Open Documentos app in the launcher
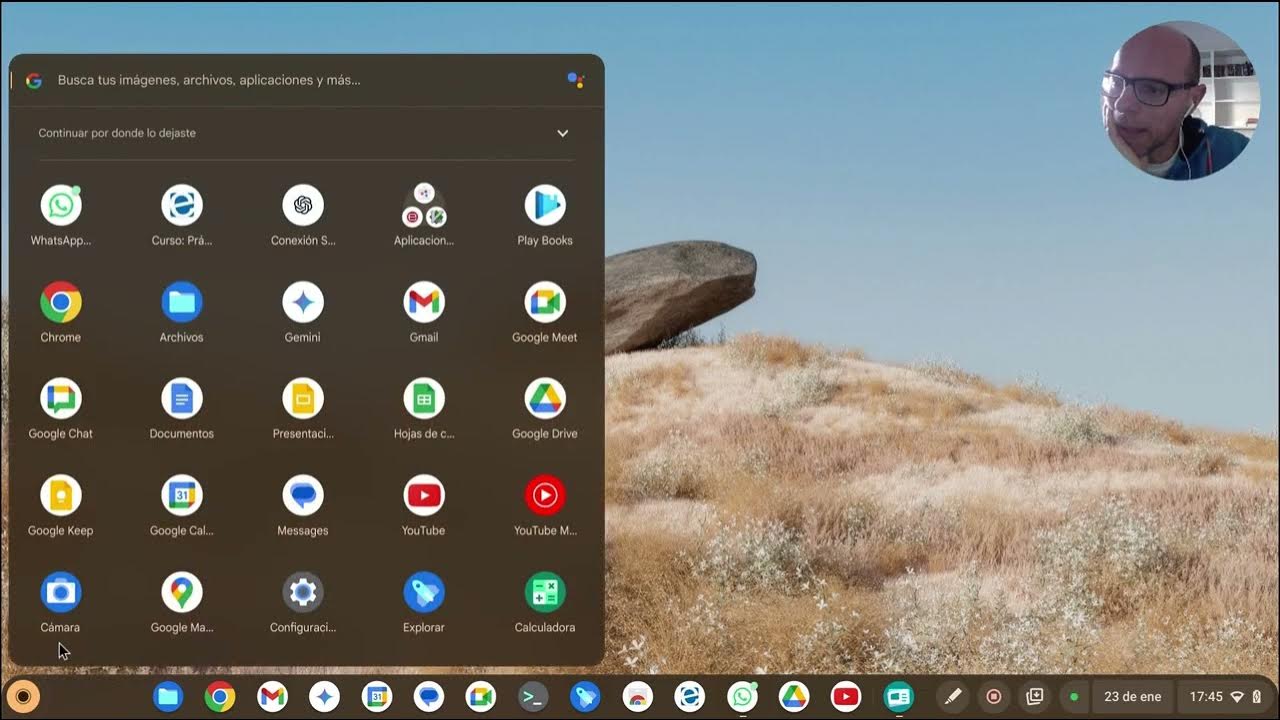Viewport: 1280px width, 720px height. pos(182,399)
